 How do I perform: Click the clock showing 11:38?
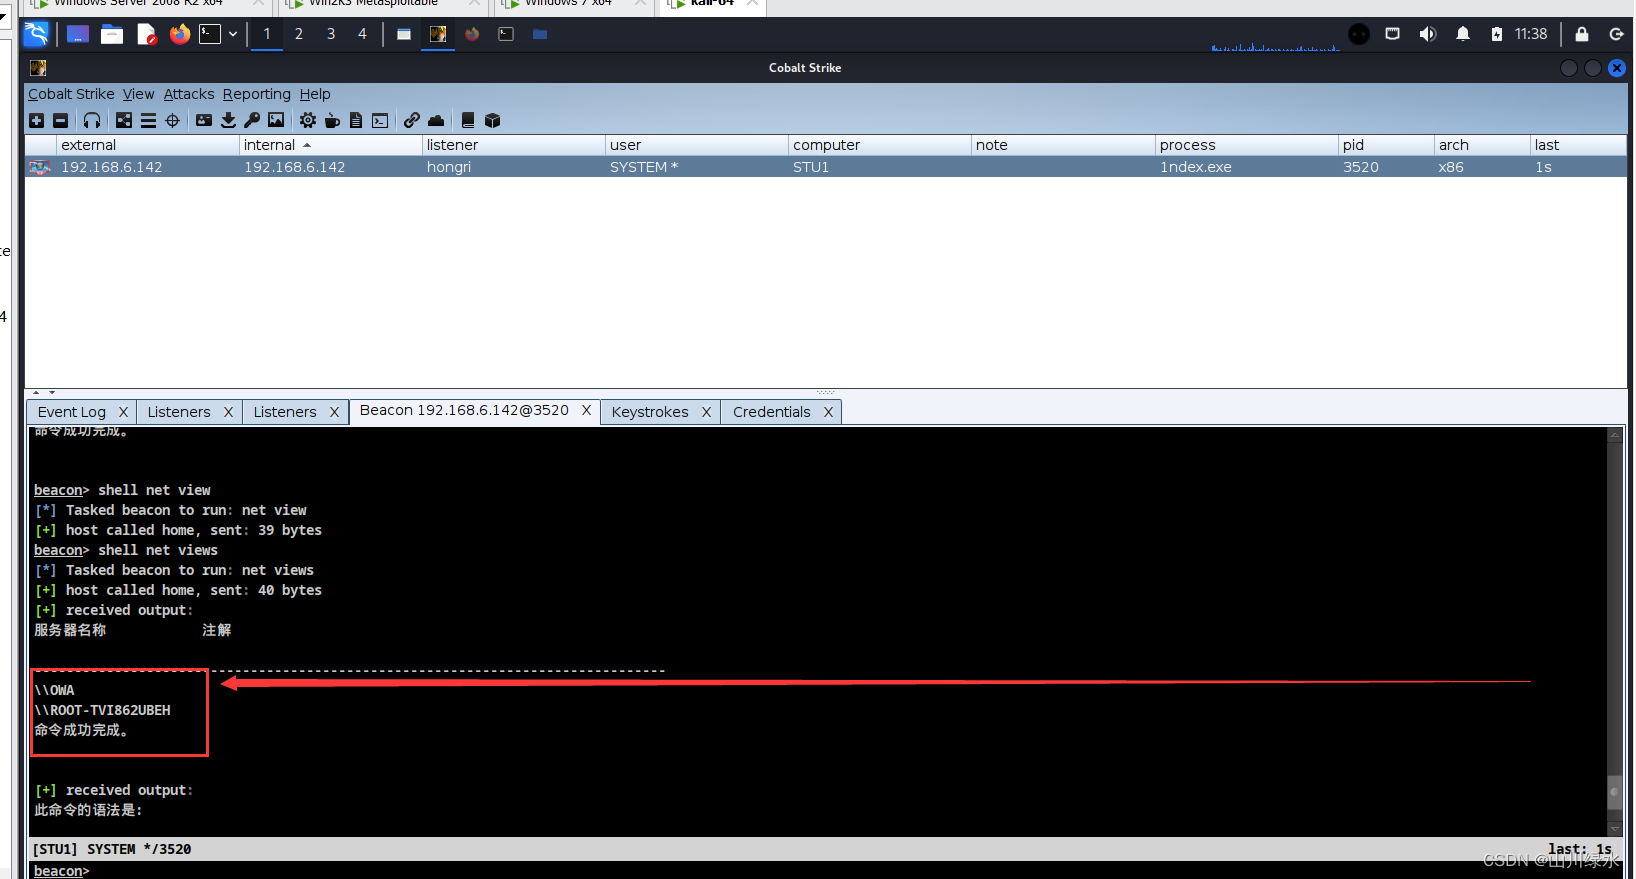coord(1530,34)
